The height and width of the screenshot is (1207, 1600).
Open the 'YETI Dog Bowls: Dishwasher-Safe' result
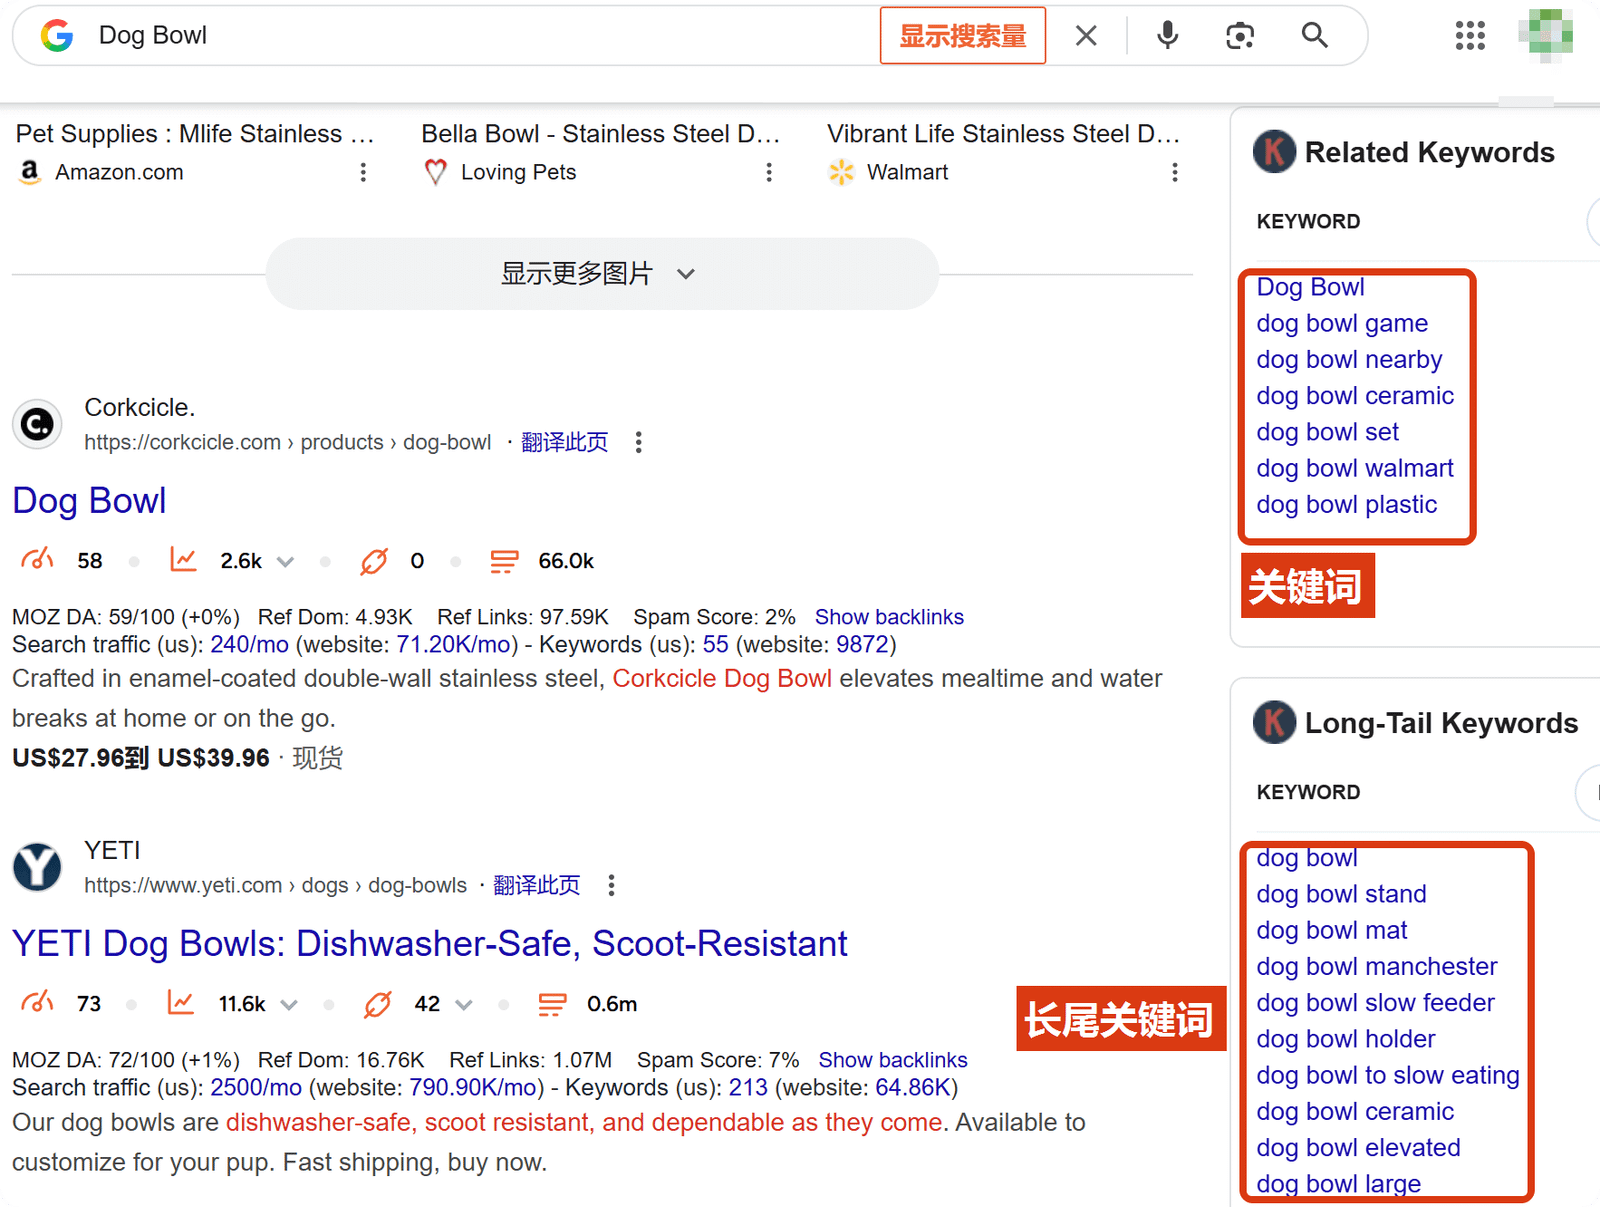point(430,944)
